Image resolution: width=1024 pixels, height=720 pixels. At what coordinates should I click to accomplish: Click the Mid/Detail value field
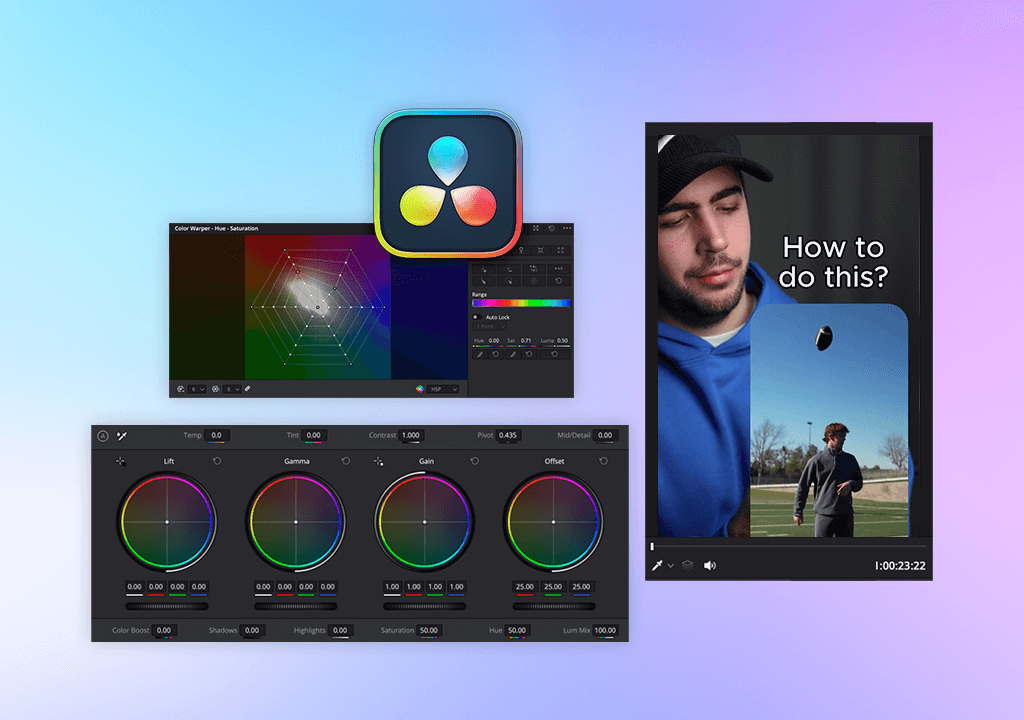pyautogui.click(x=605, y=435)
